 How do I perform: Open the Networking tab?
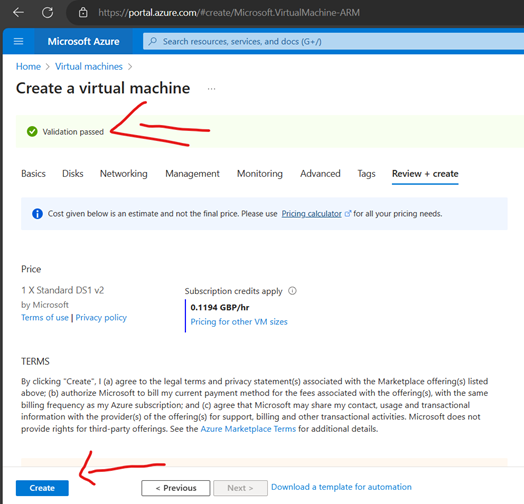[124, 174]
